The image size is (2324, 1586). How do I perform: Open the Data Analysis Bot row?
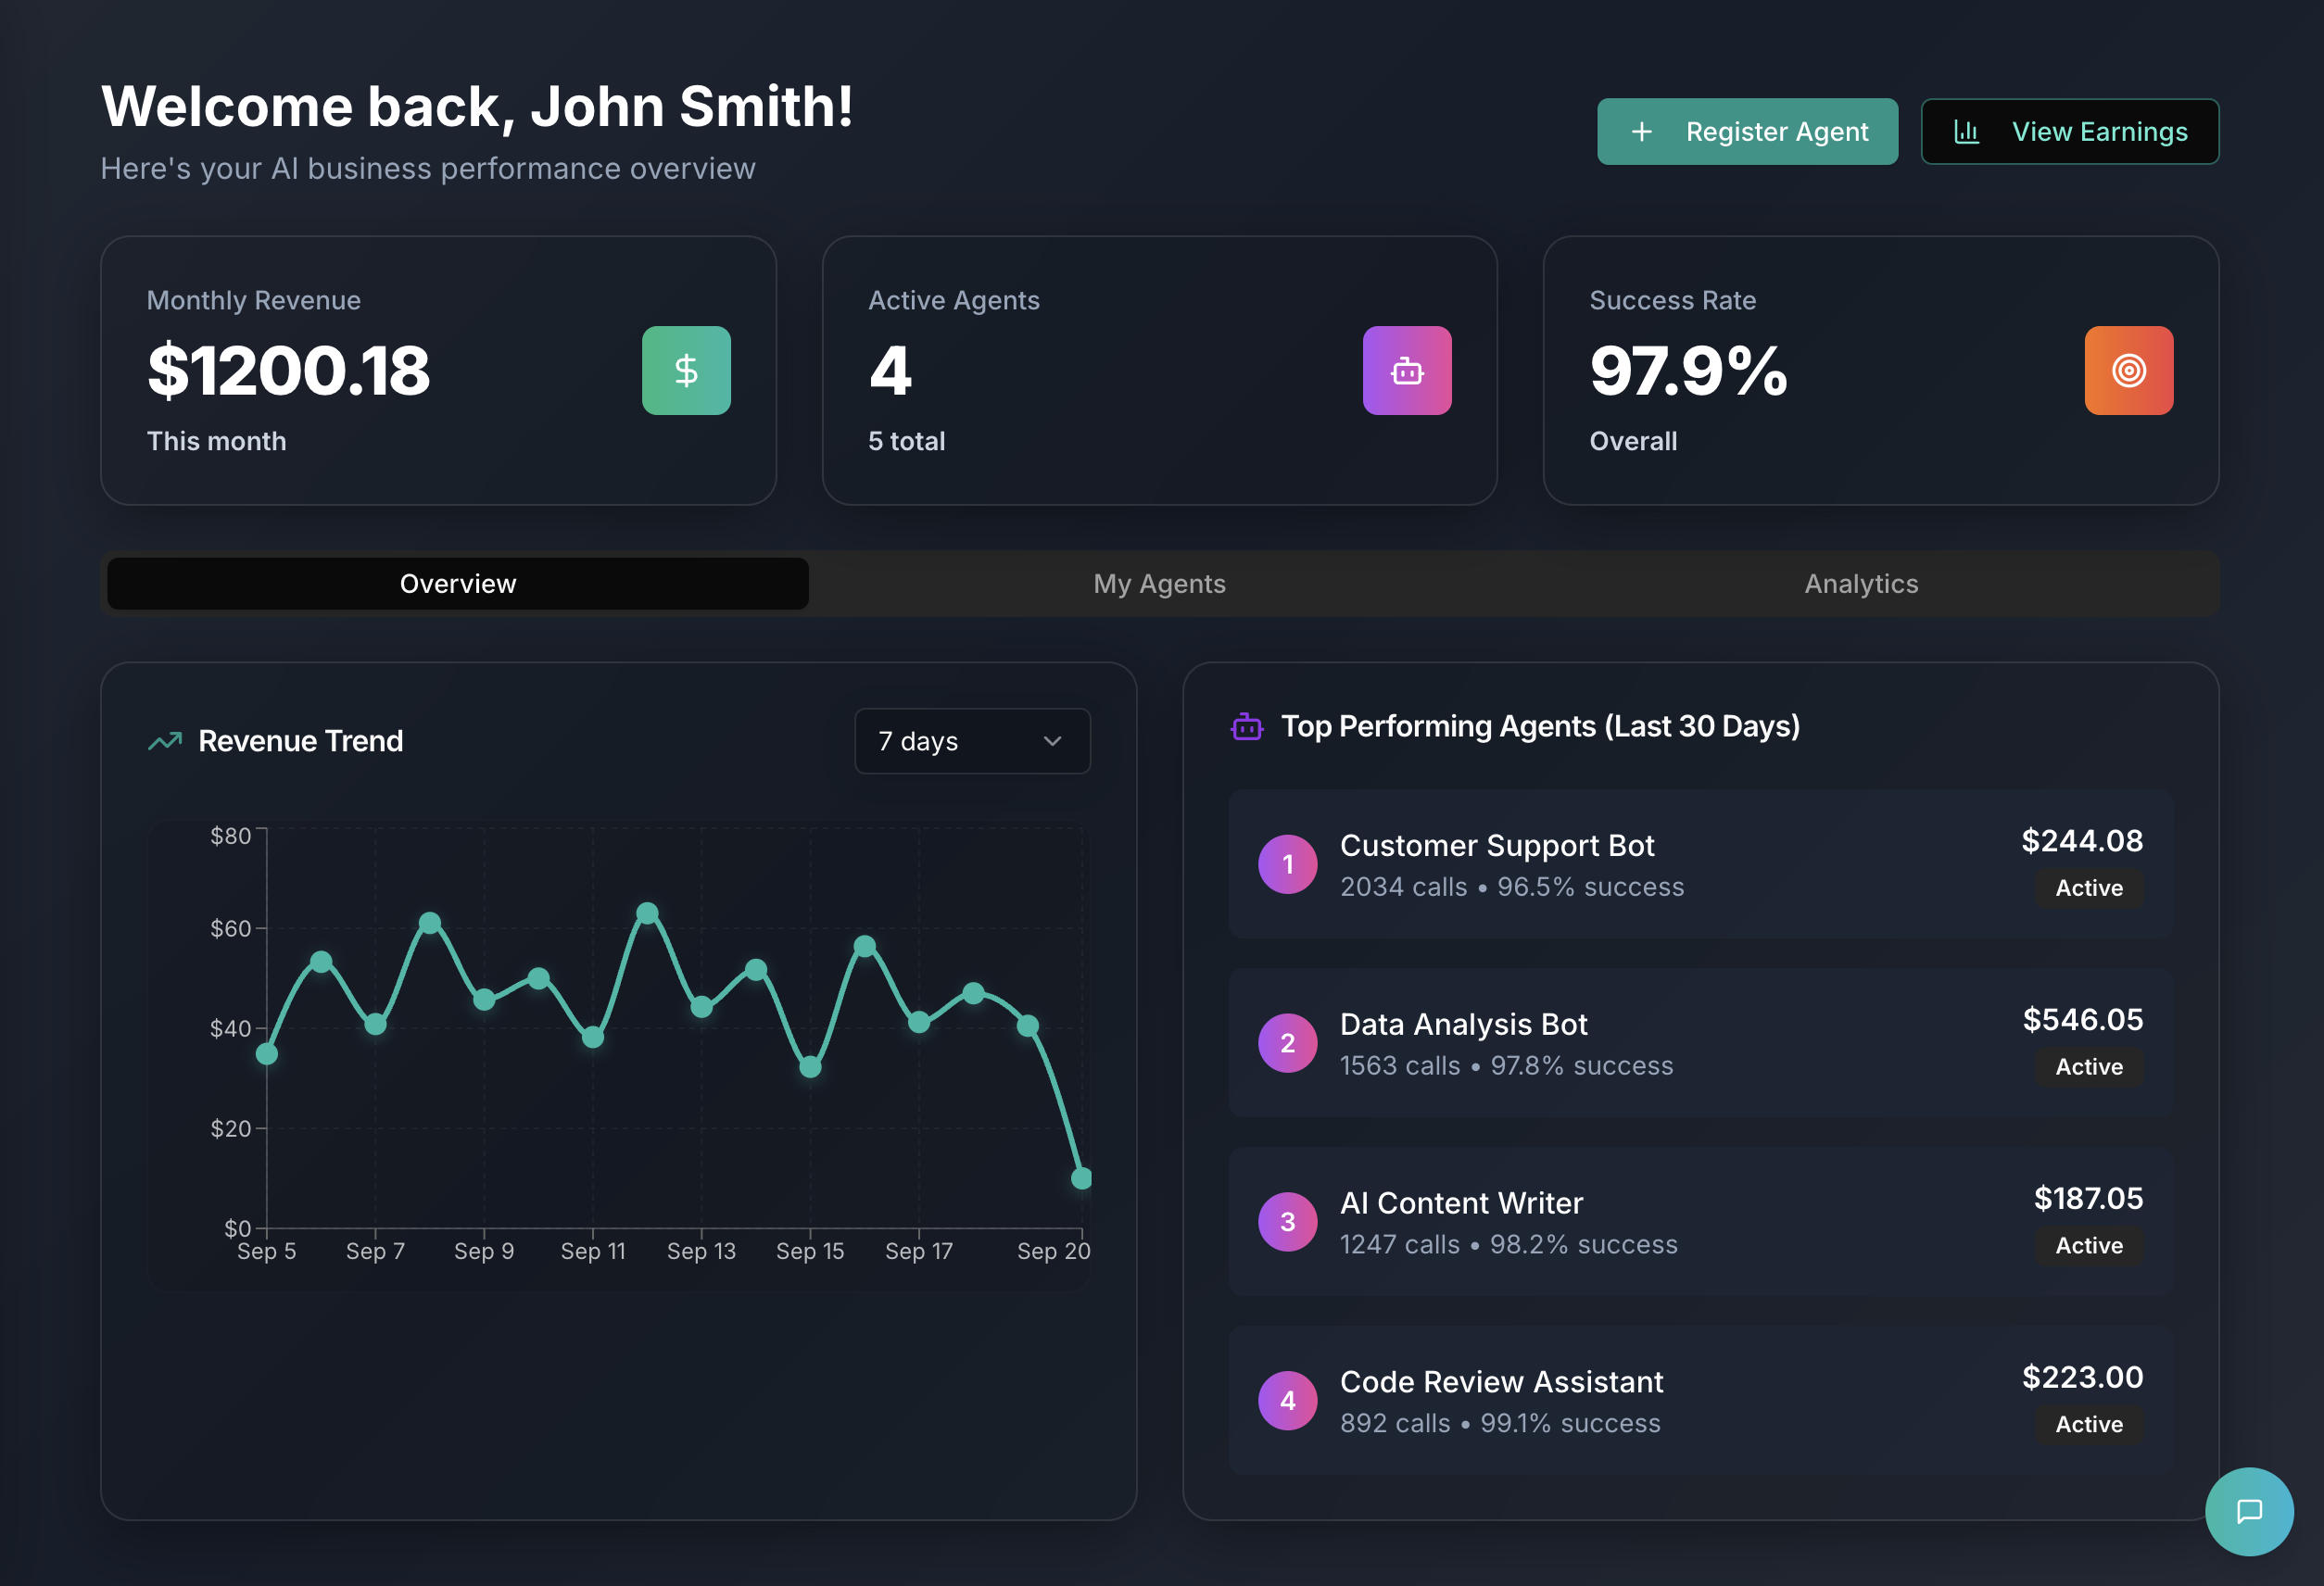1463,1025
